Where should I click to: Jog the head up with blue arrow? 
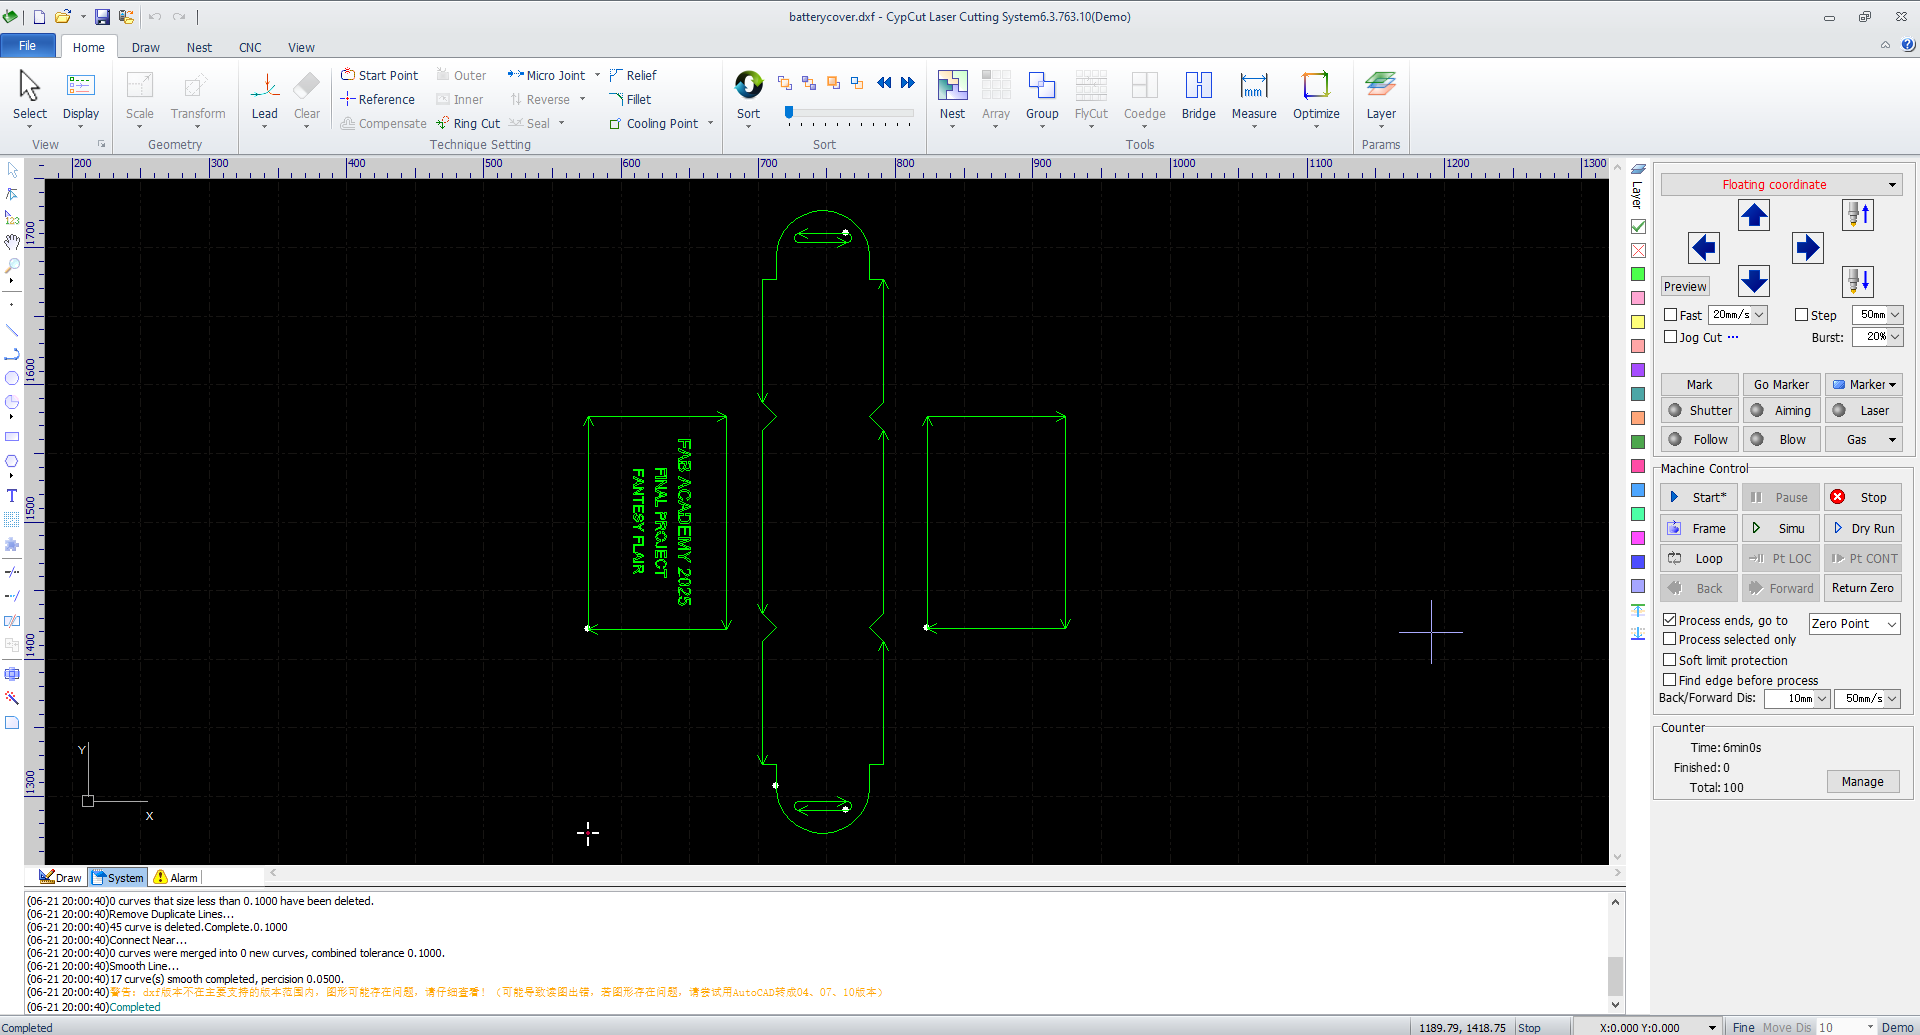tap(1754, 215)
